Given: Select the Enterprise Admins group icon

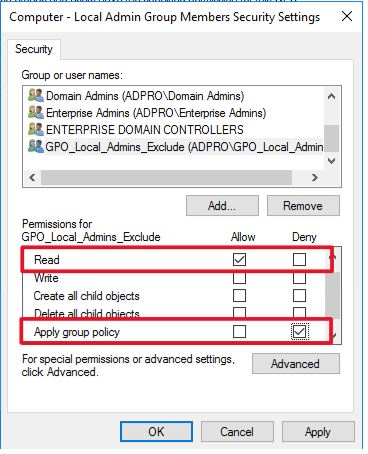Looking at the screenshot, I should click(x=36, y=112).
